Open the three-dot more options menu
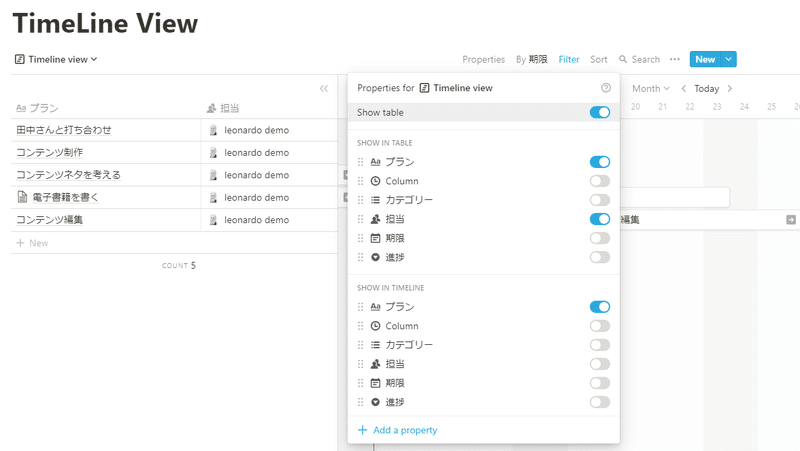 click(x=674, y=59)
